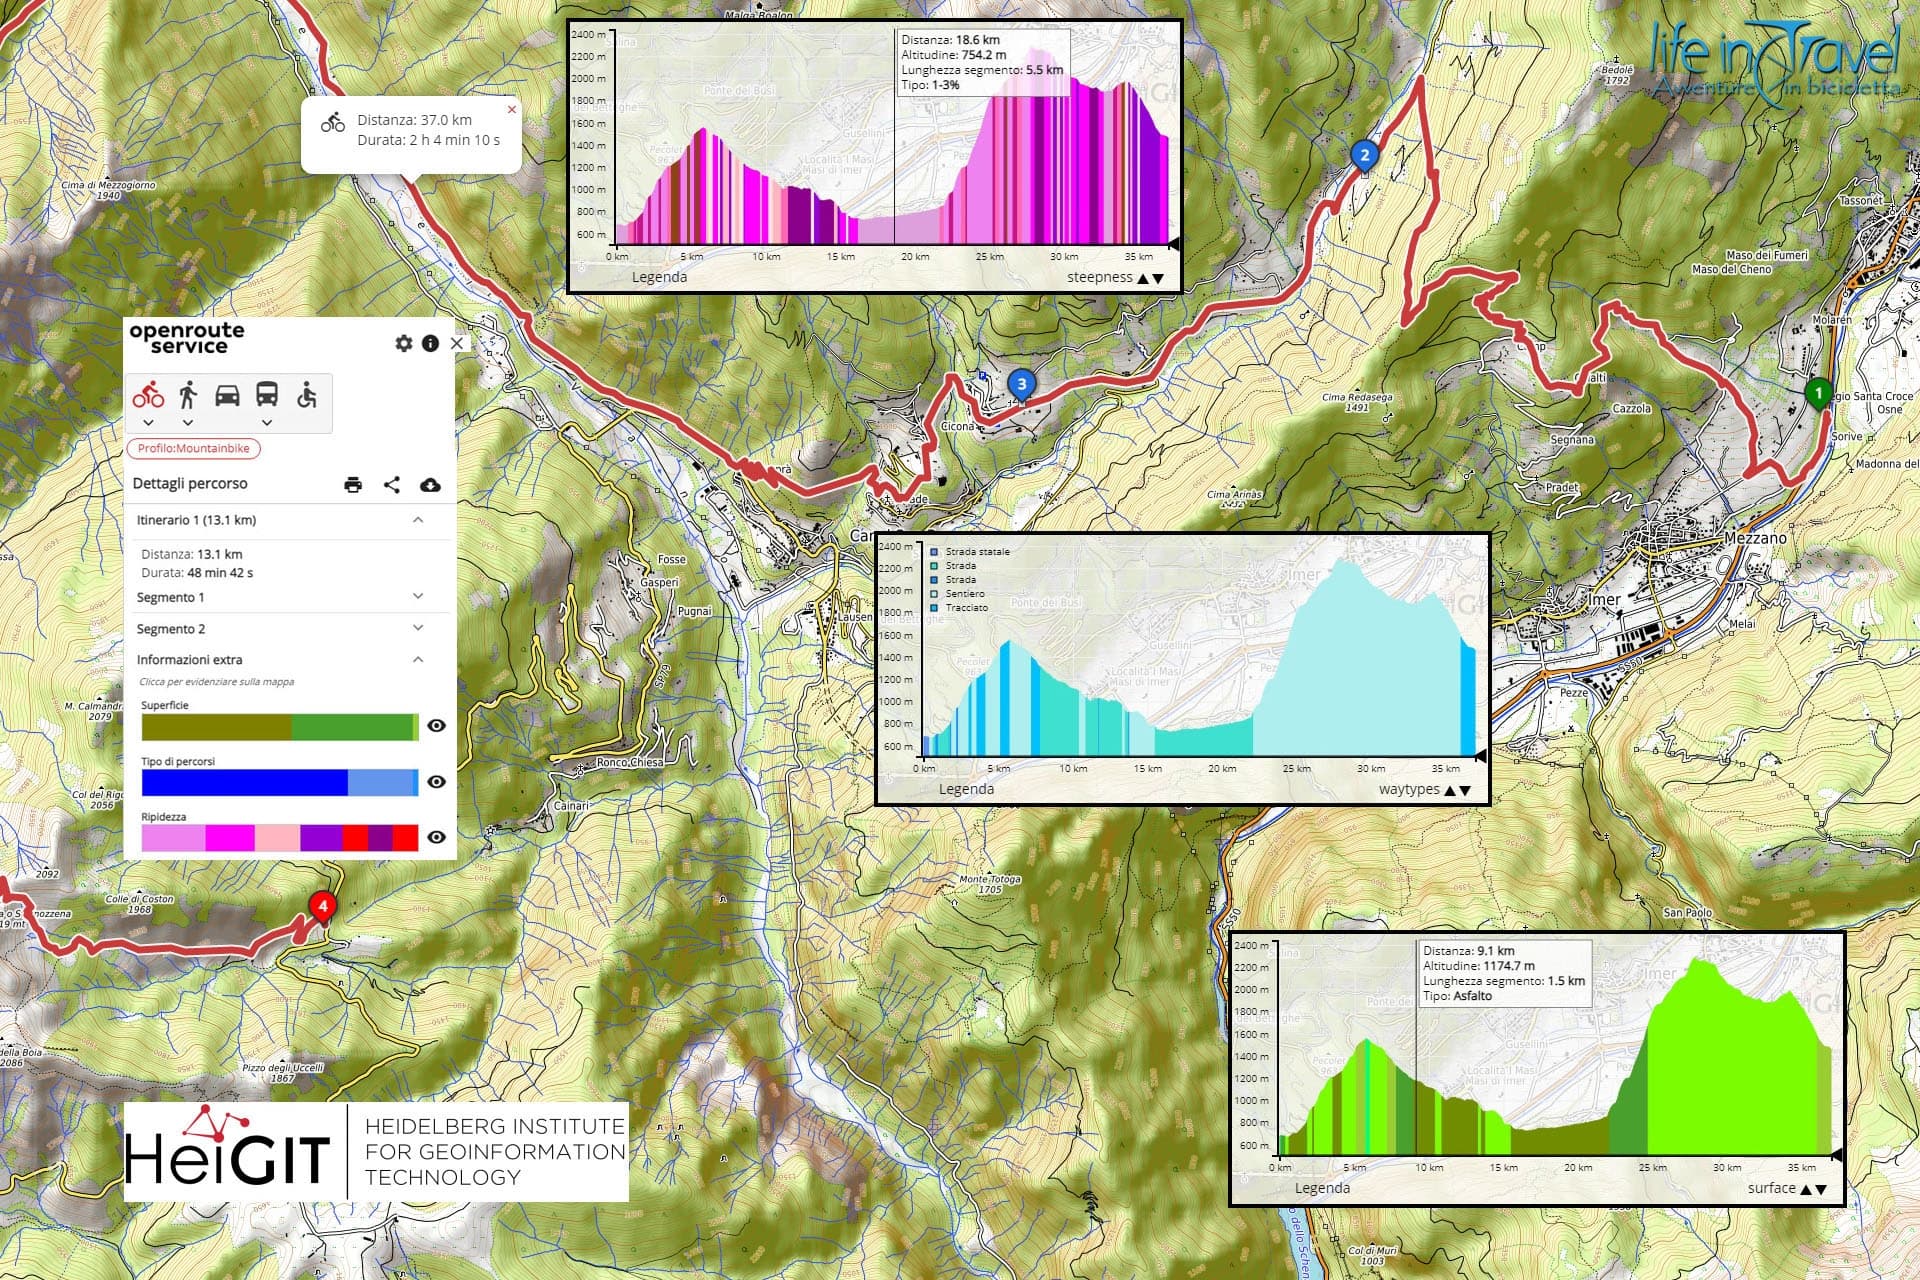Click olive segment in Superficie bar
The width and height of the screenshot is (1920, 1280).
(x=216, y=727)
